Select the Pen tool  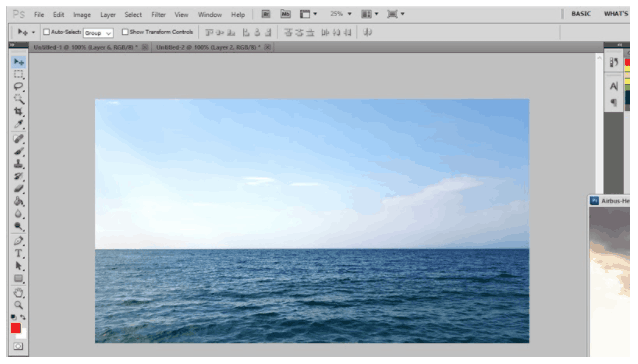tap(19, 241)
